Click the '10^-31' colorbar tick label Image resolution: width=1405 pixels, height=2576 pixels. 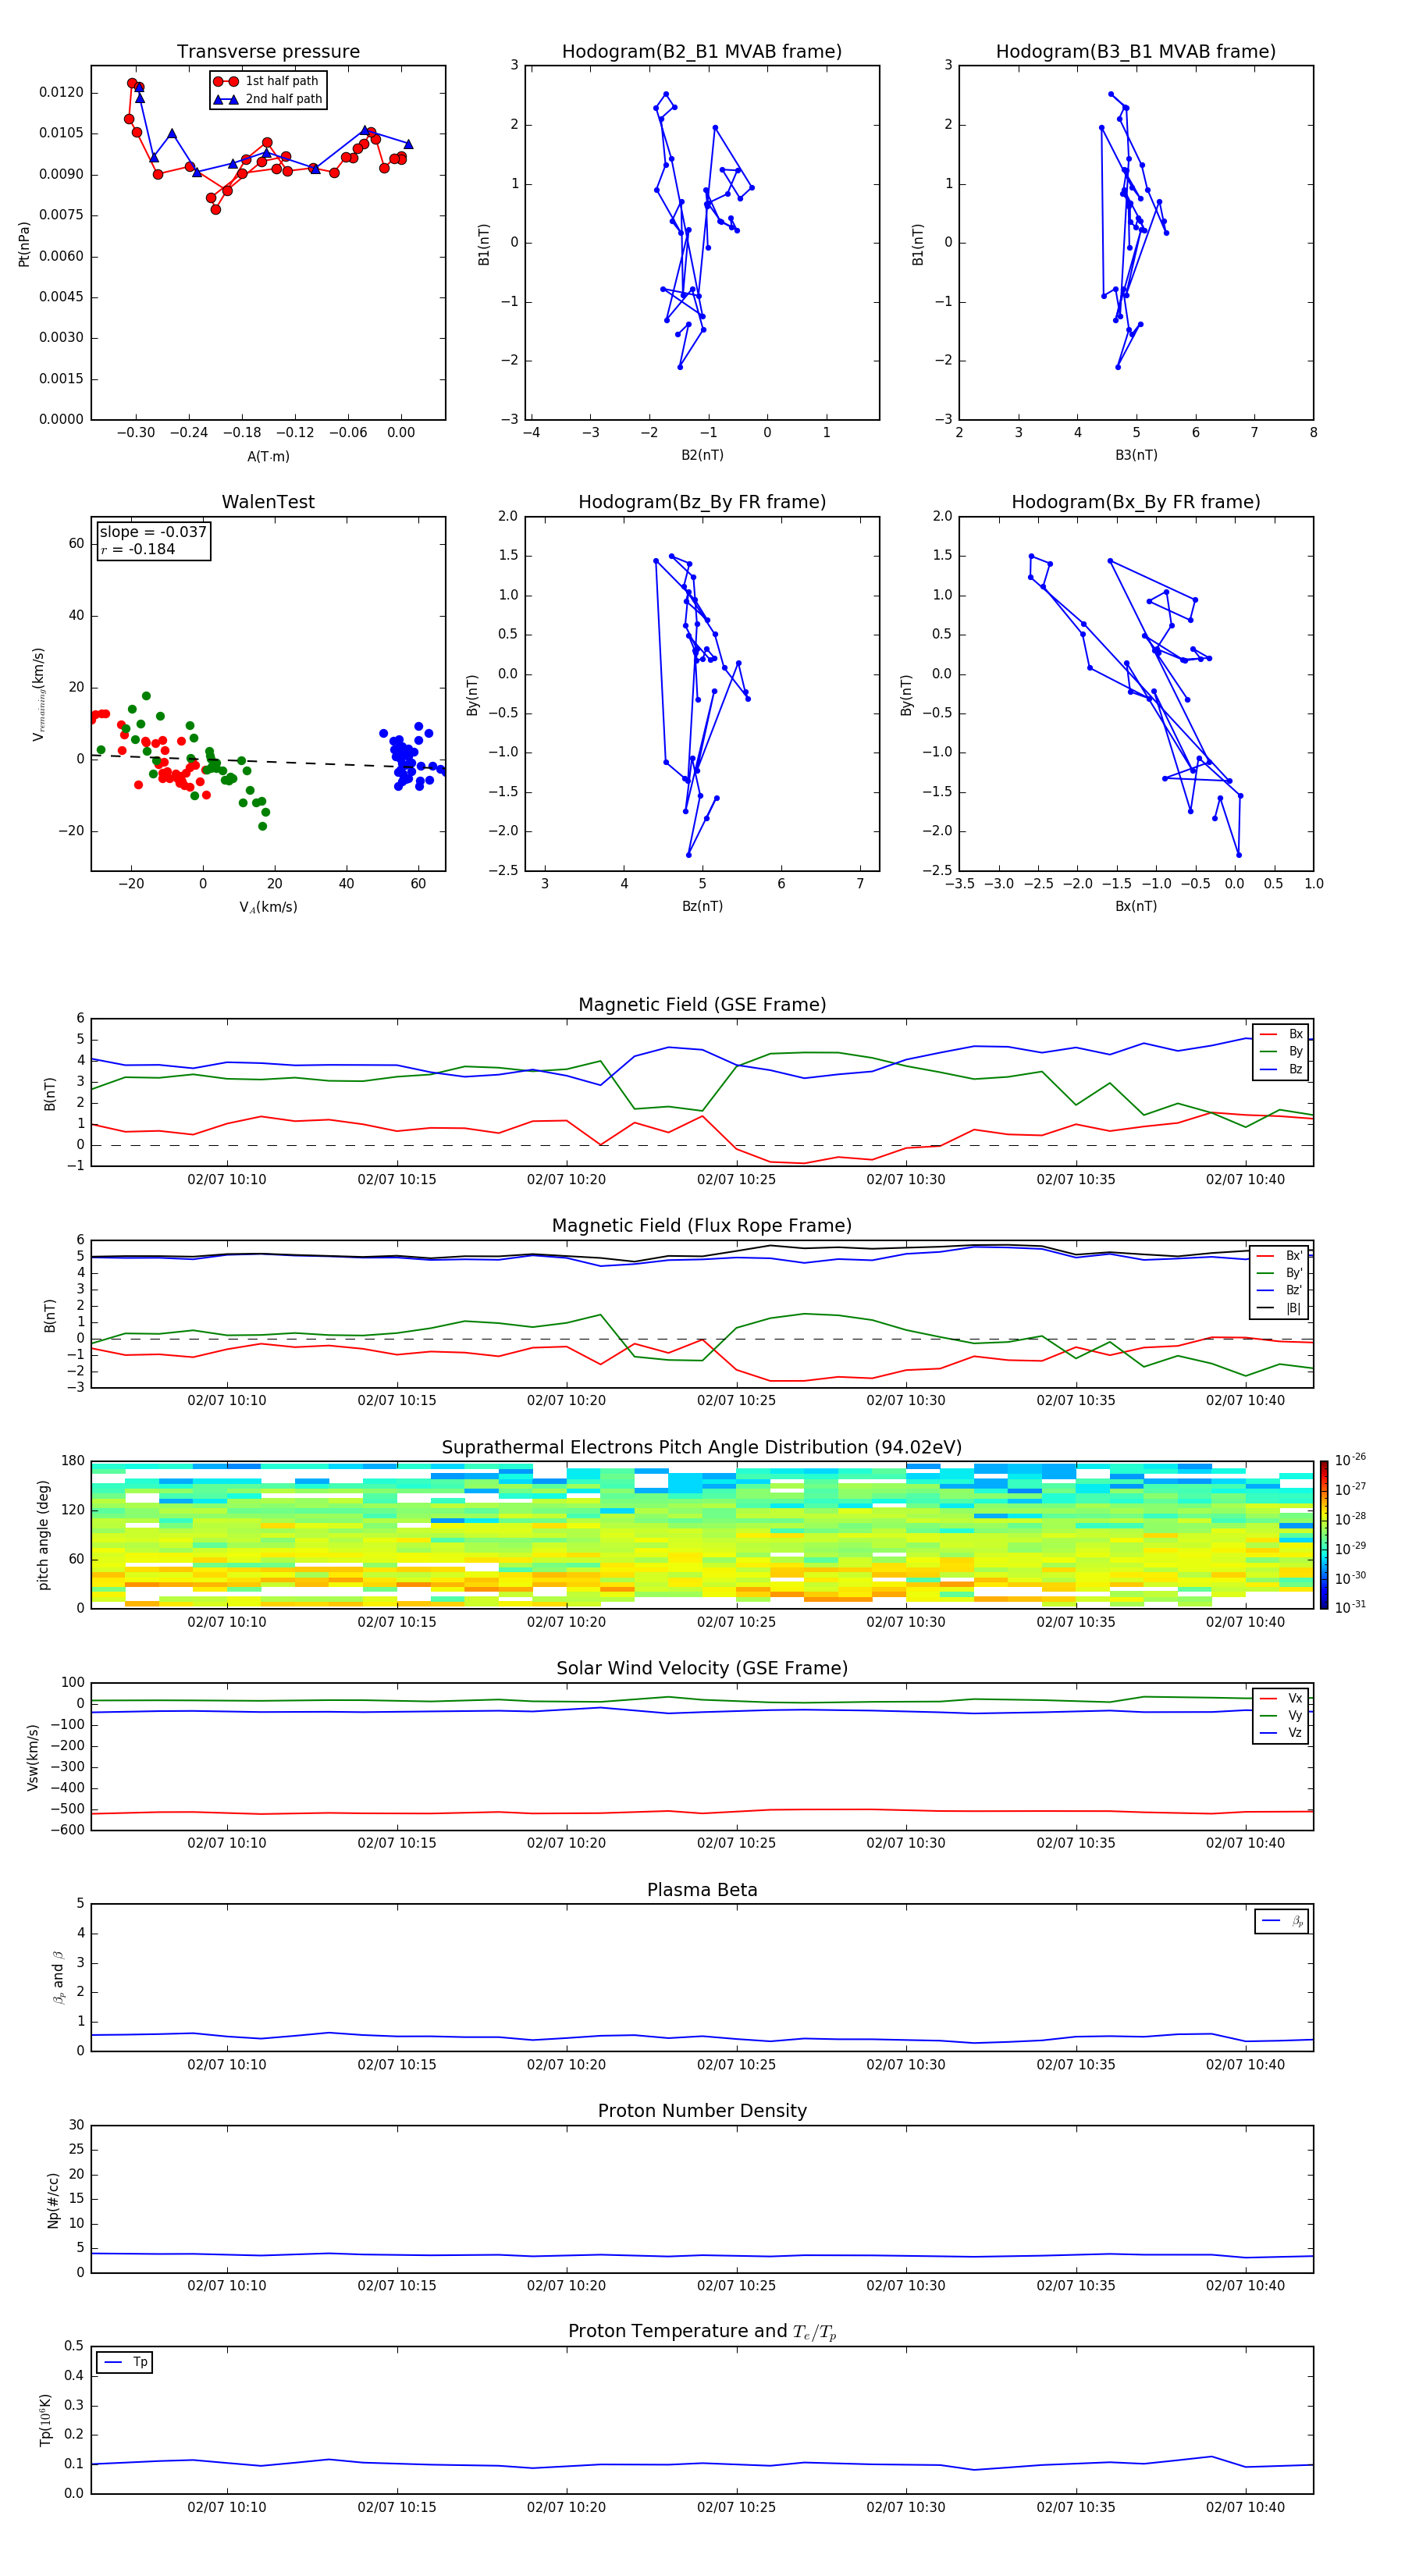click(x=1350, y=1607)
